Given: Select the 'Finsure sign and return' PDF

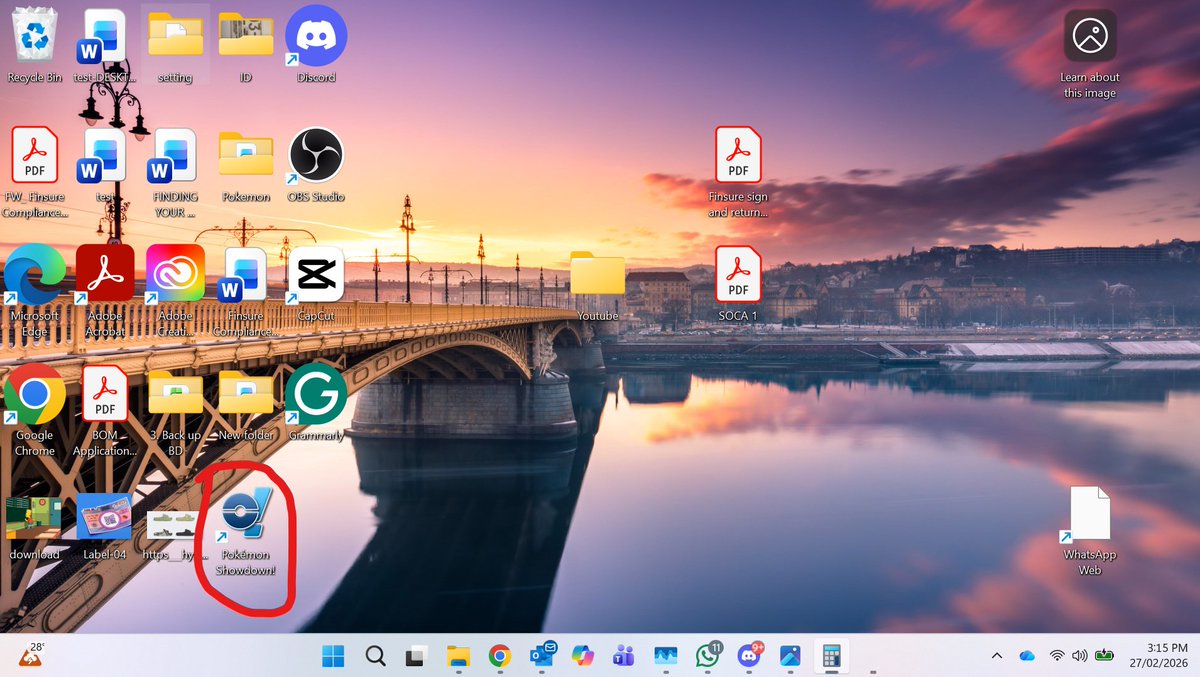Looking at the screenshot, I should click(738, 172).
